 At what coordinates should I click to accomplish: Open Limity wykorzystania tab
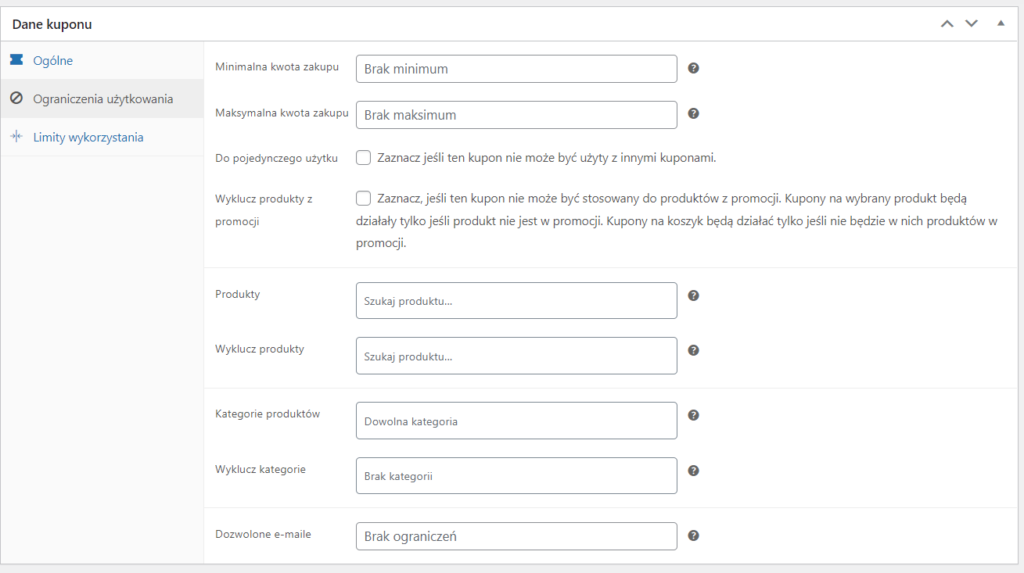(x=88, y=137)
